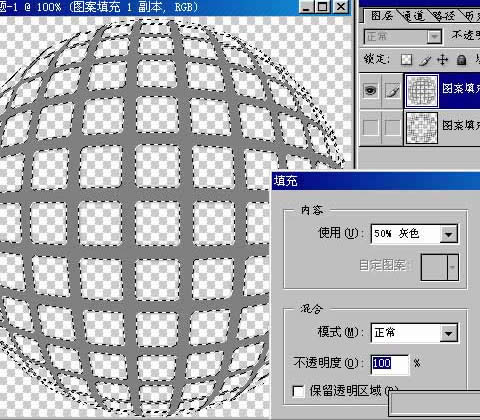
Task: Click brush indicator of top layer
Action: [x=392, y=90]
